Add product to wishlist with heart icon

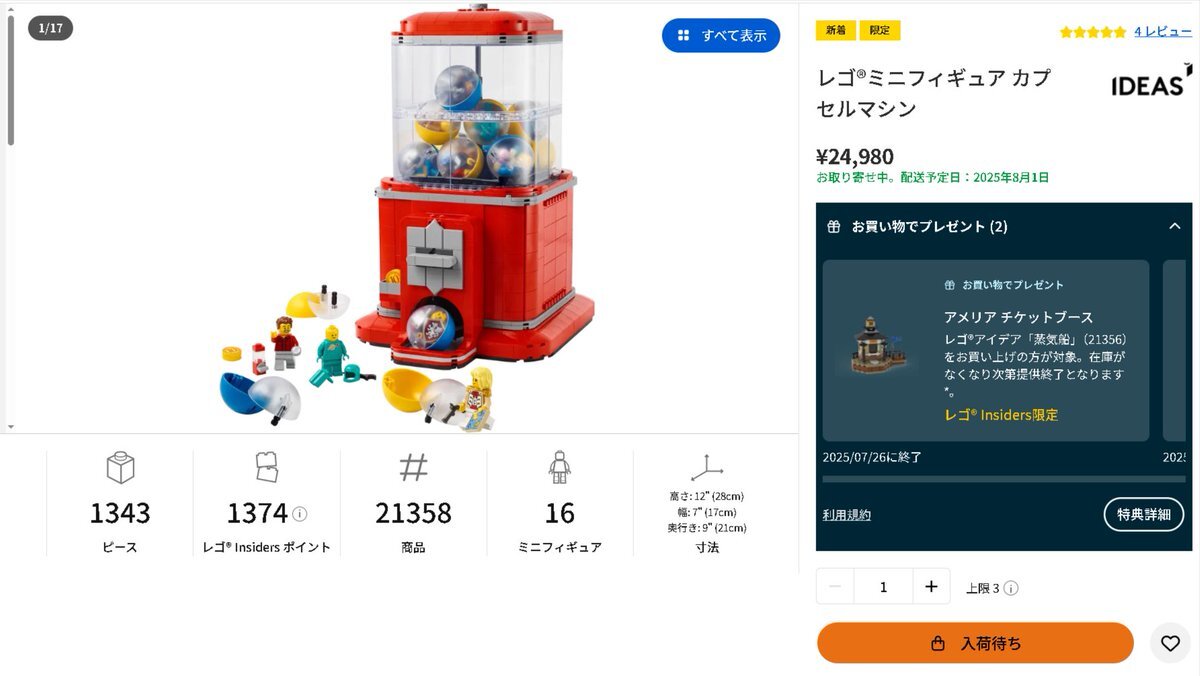click(1170, 643)
